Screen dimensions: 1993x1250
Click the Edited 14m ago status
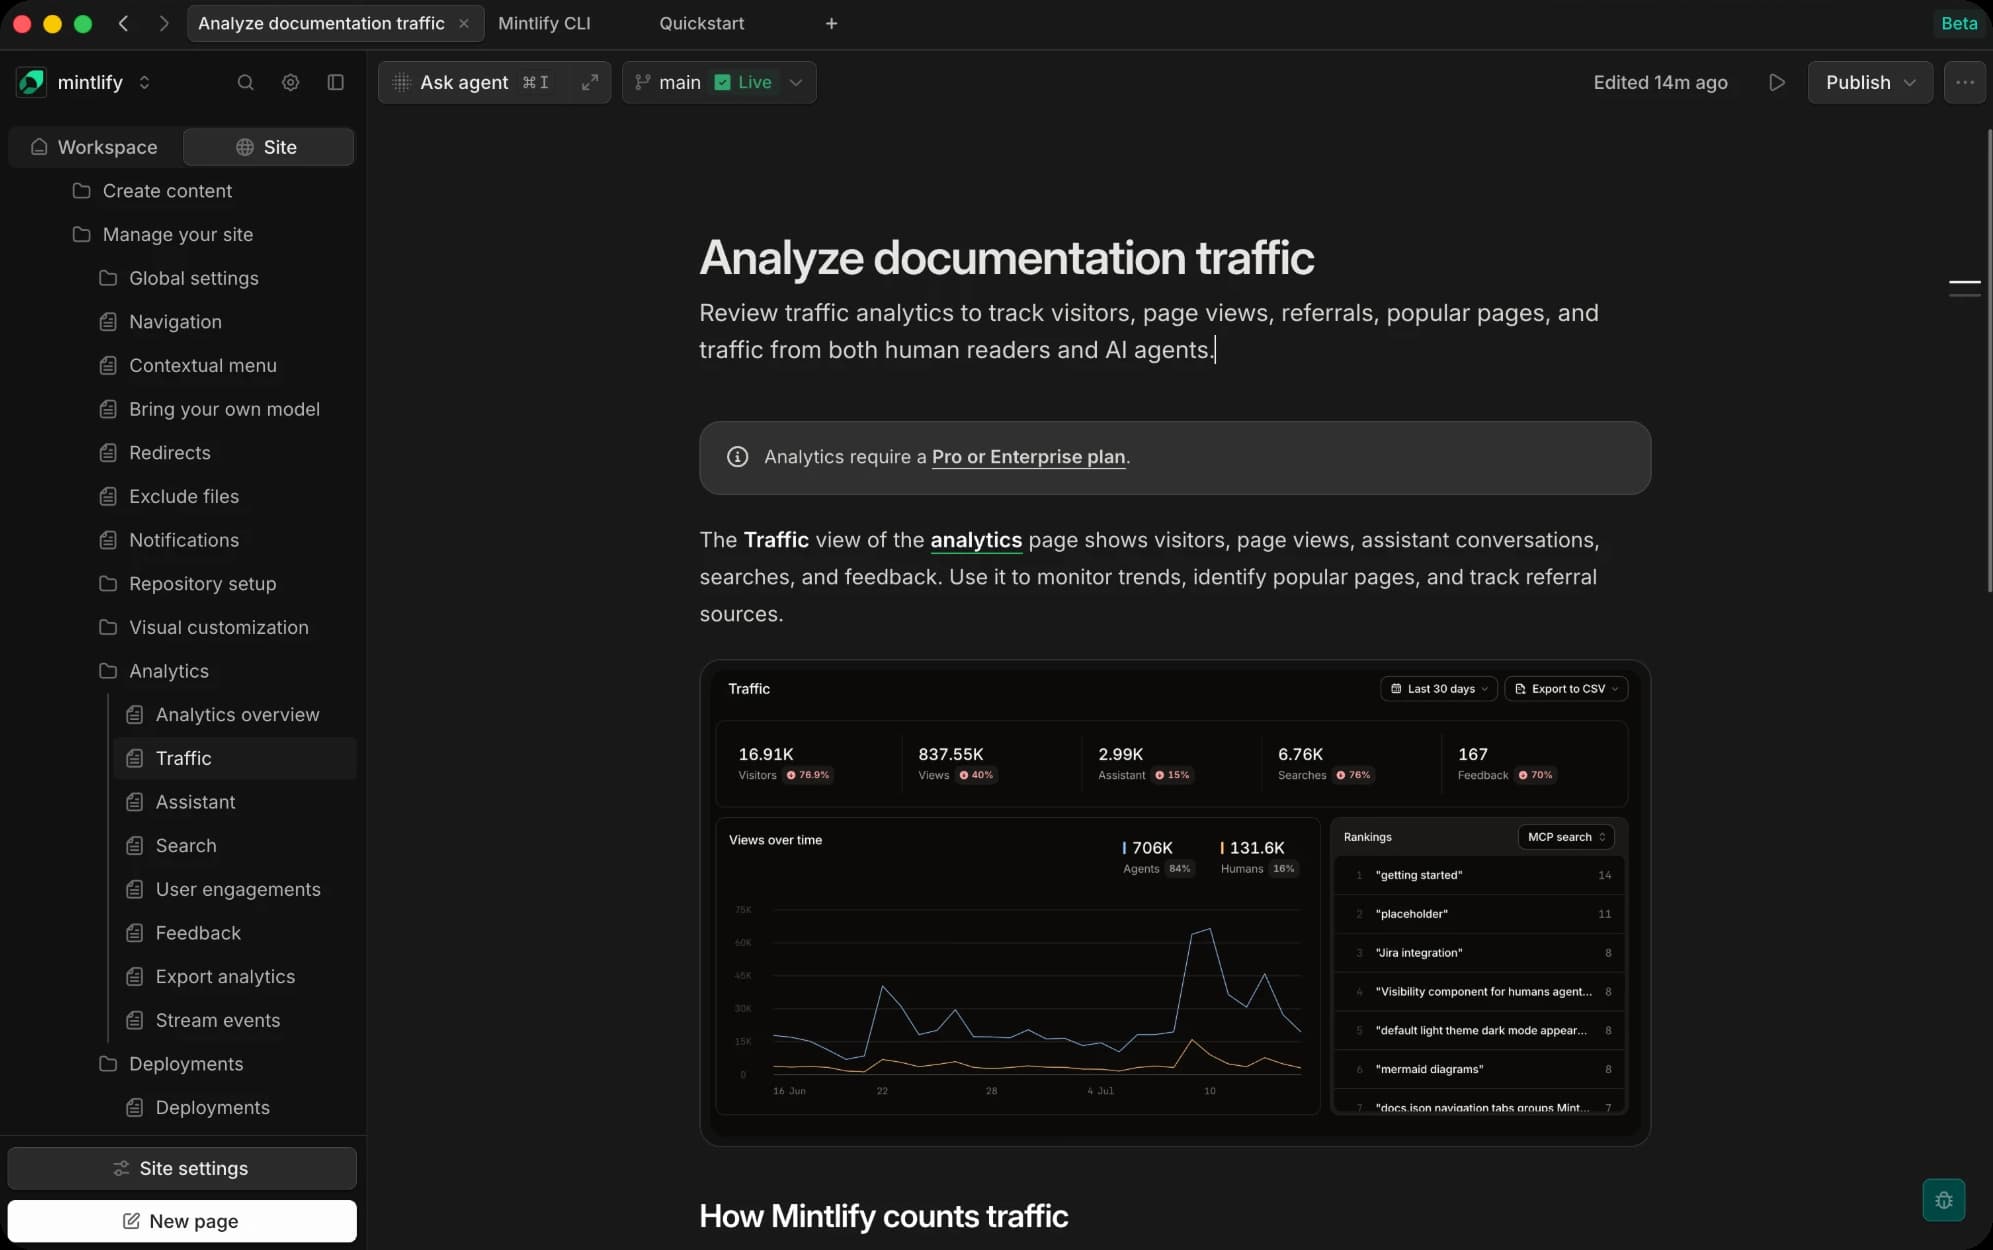1660,83
